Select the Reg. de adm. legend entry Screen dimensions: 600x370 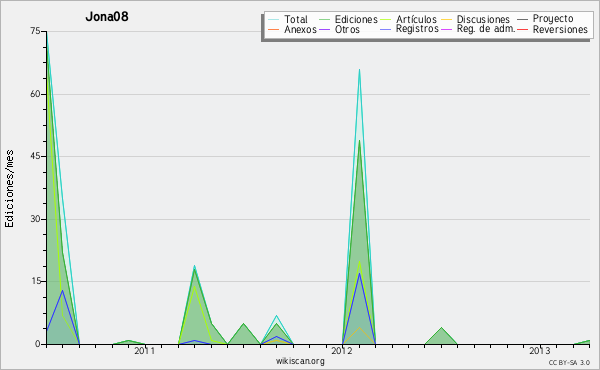pos(478,29)
